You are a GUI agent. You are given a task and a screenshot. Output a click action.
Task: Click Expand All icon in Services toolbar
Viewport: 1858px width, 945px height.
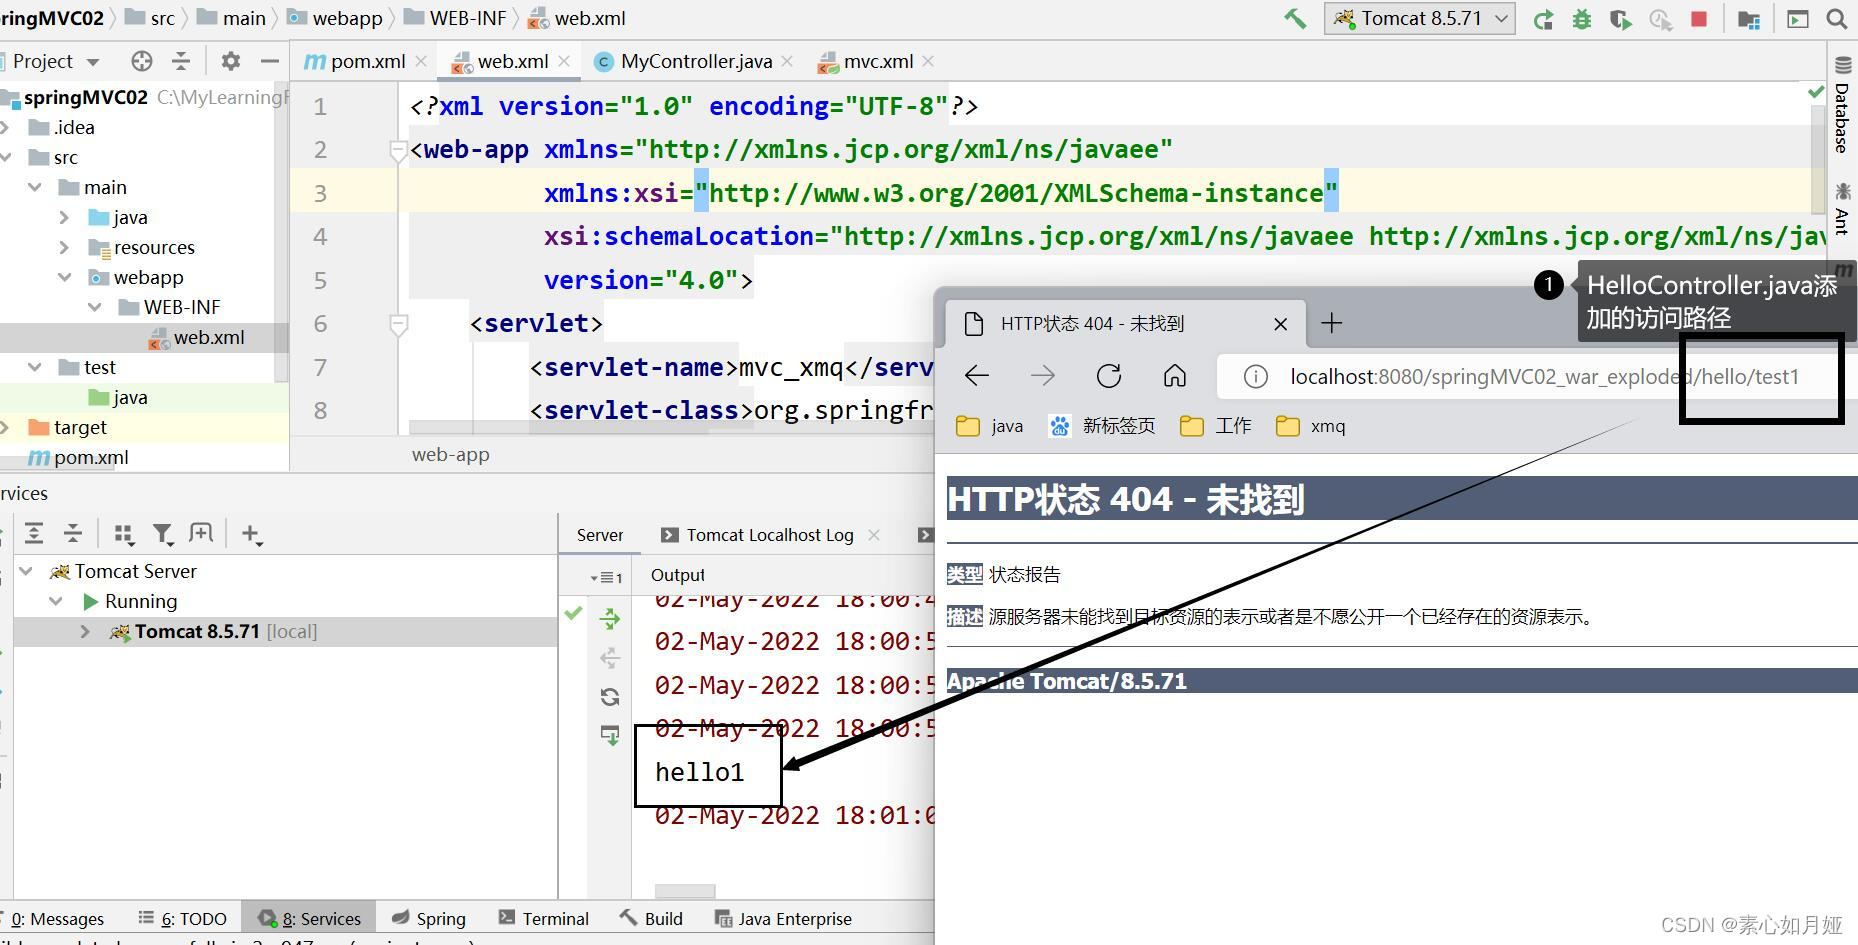(34, 533)
